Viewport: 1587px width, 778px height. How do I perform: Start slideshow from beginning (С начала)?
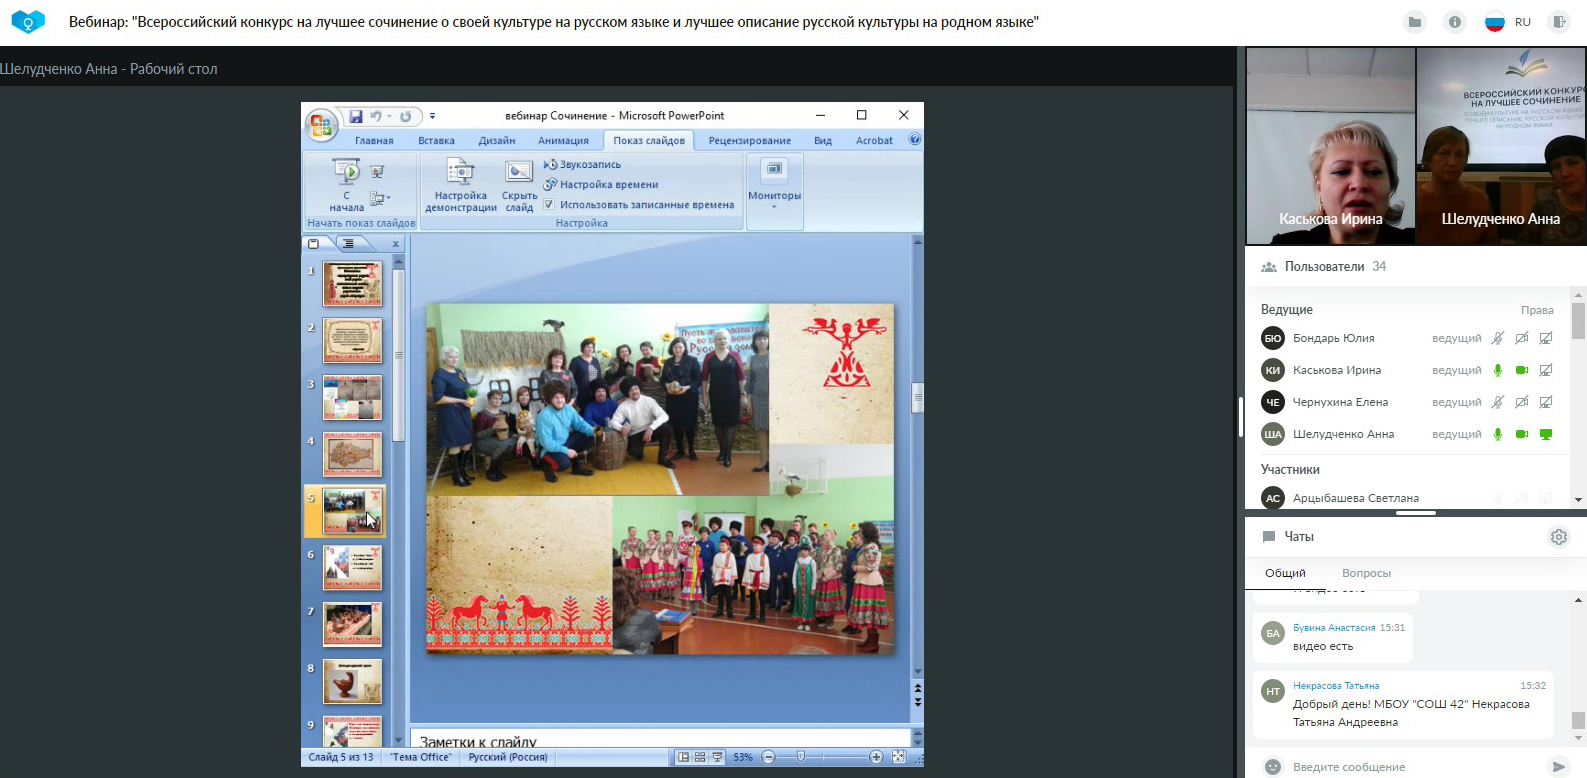(x=346, y=185)
